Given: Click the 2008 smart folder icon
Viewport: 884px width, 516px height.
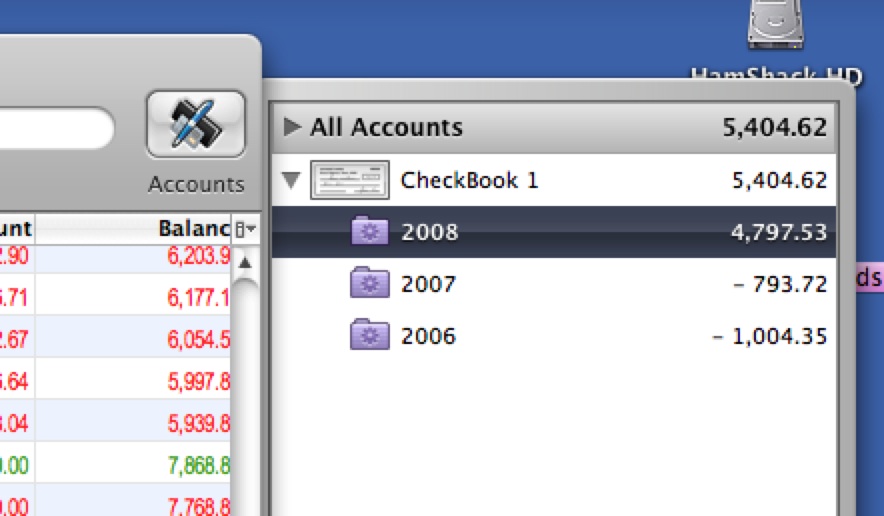Looking at the screenshot, I should click(370, 231).
